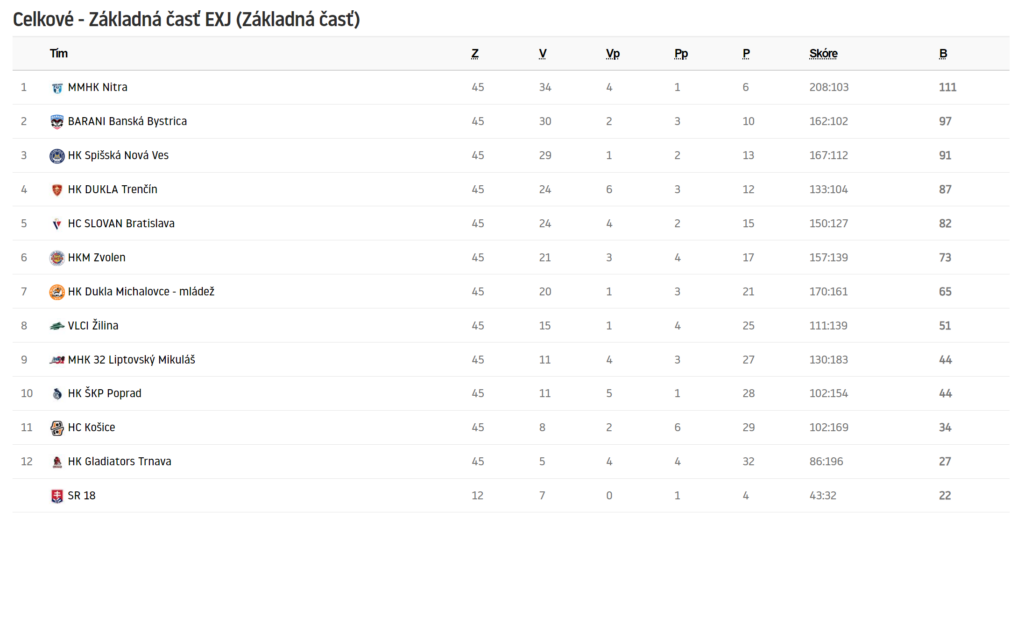Open HK Gladiators Trnava team page

click(x=120, y=461)
